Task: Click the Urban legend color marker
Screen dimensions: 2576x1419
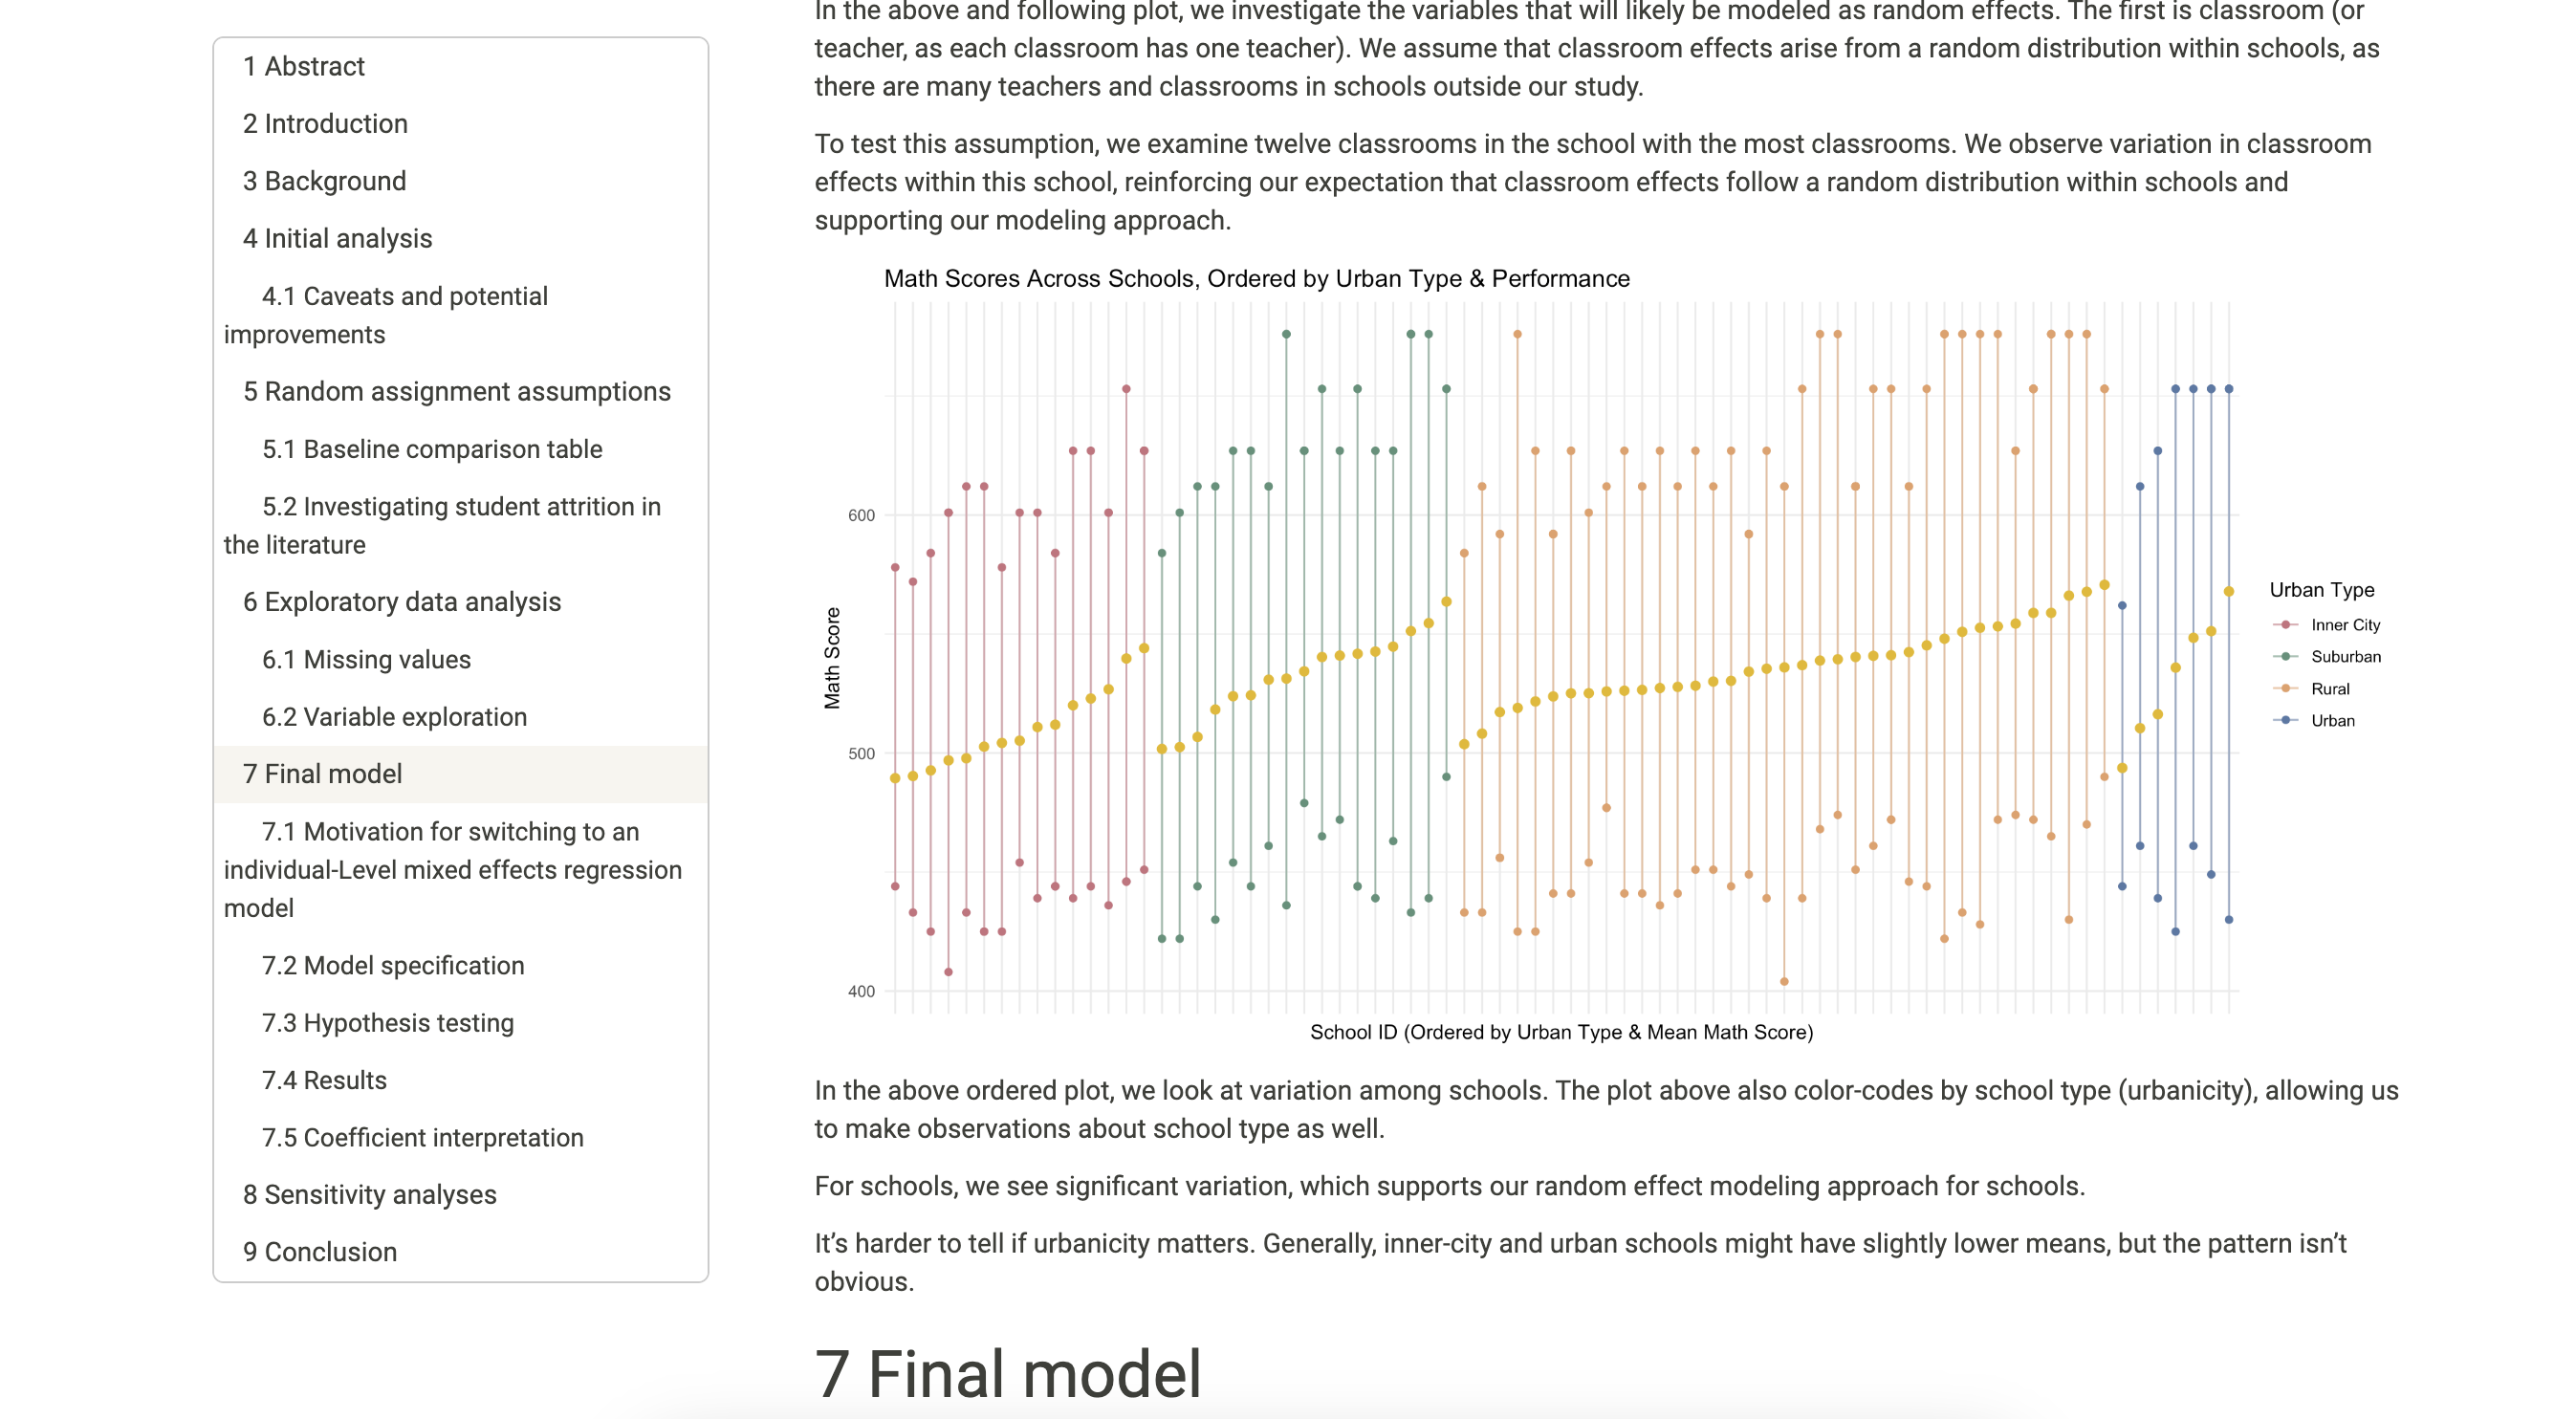Action: (2285, 720)
